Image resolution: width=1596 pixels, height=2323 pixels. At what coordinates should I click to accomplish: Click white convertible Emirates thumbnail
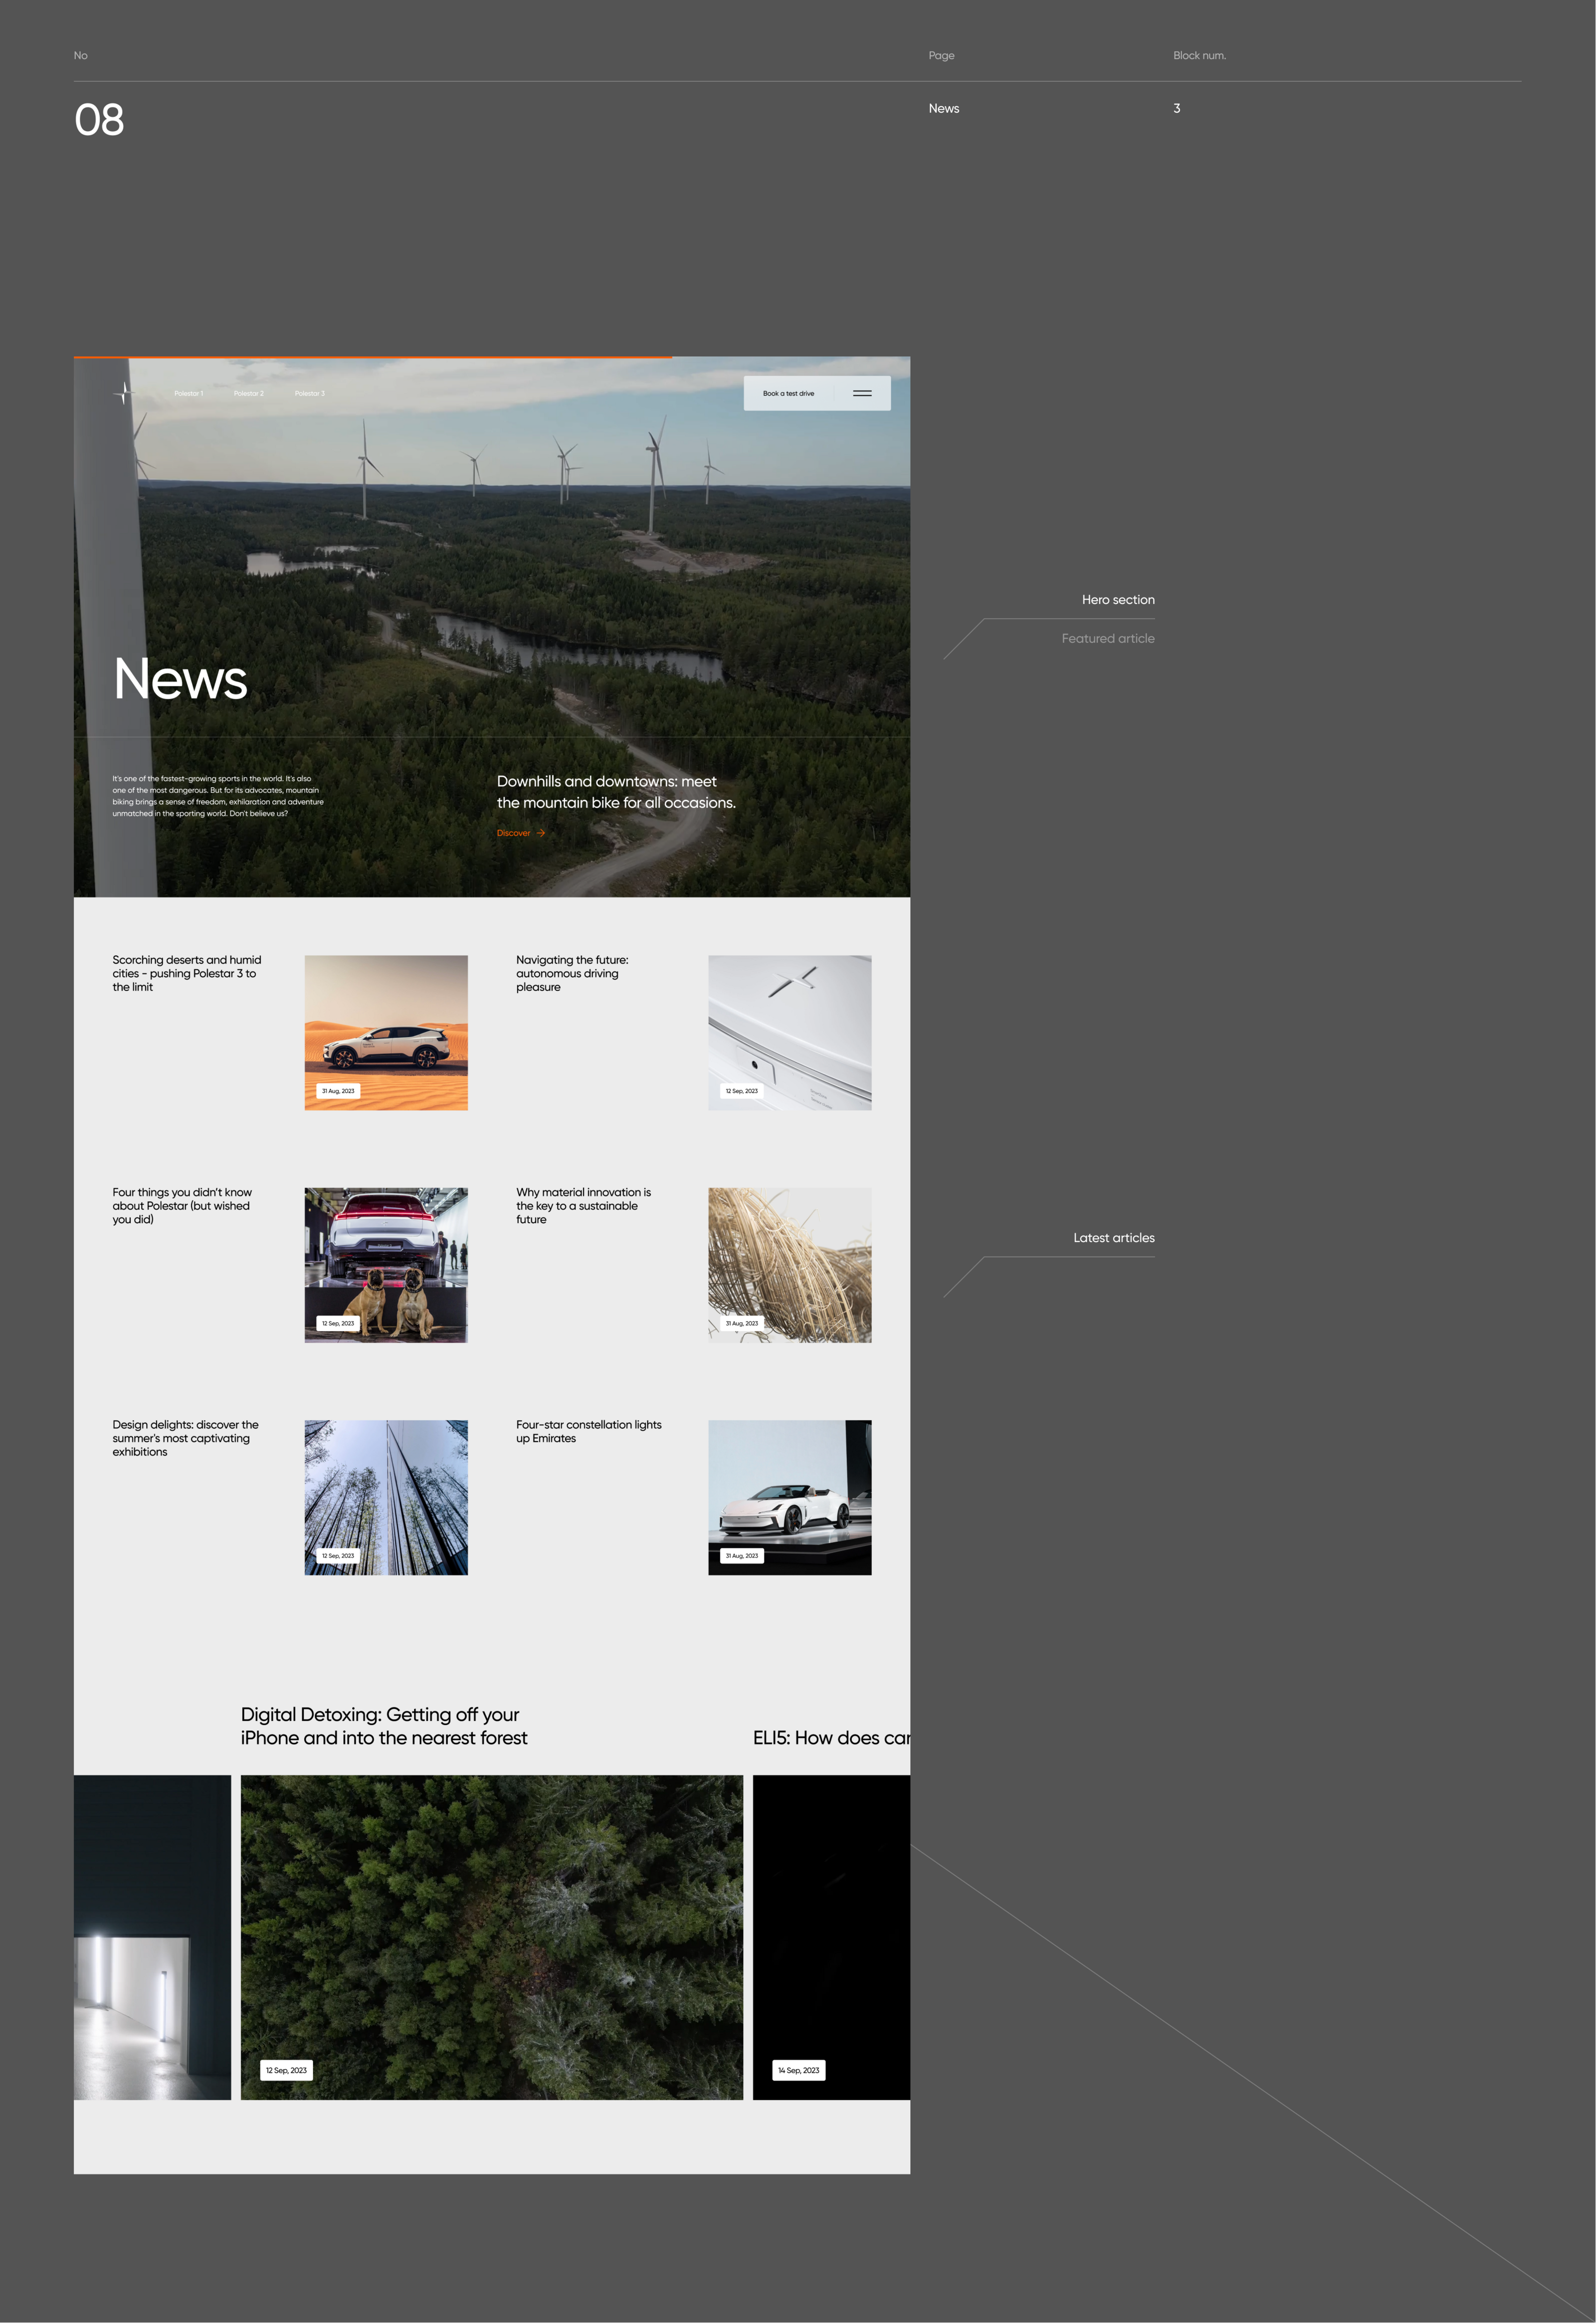[789, 1497]
